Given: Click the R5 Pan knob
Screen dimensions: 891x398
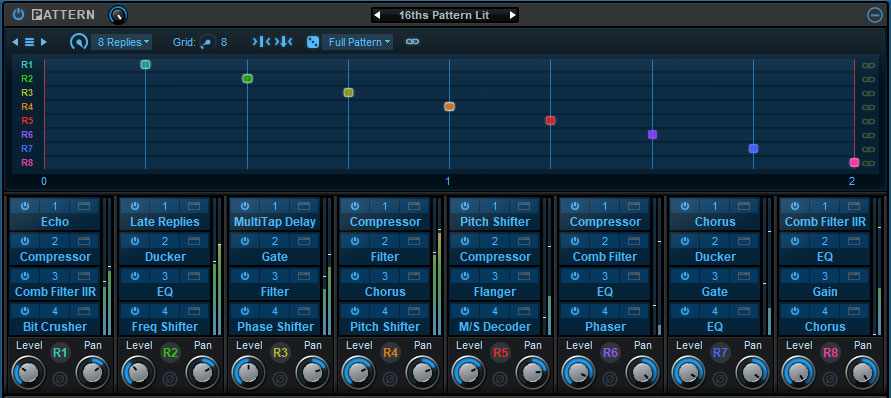Looking at the screenshot, I should point(532,373).
